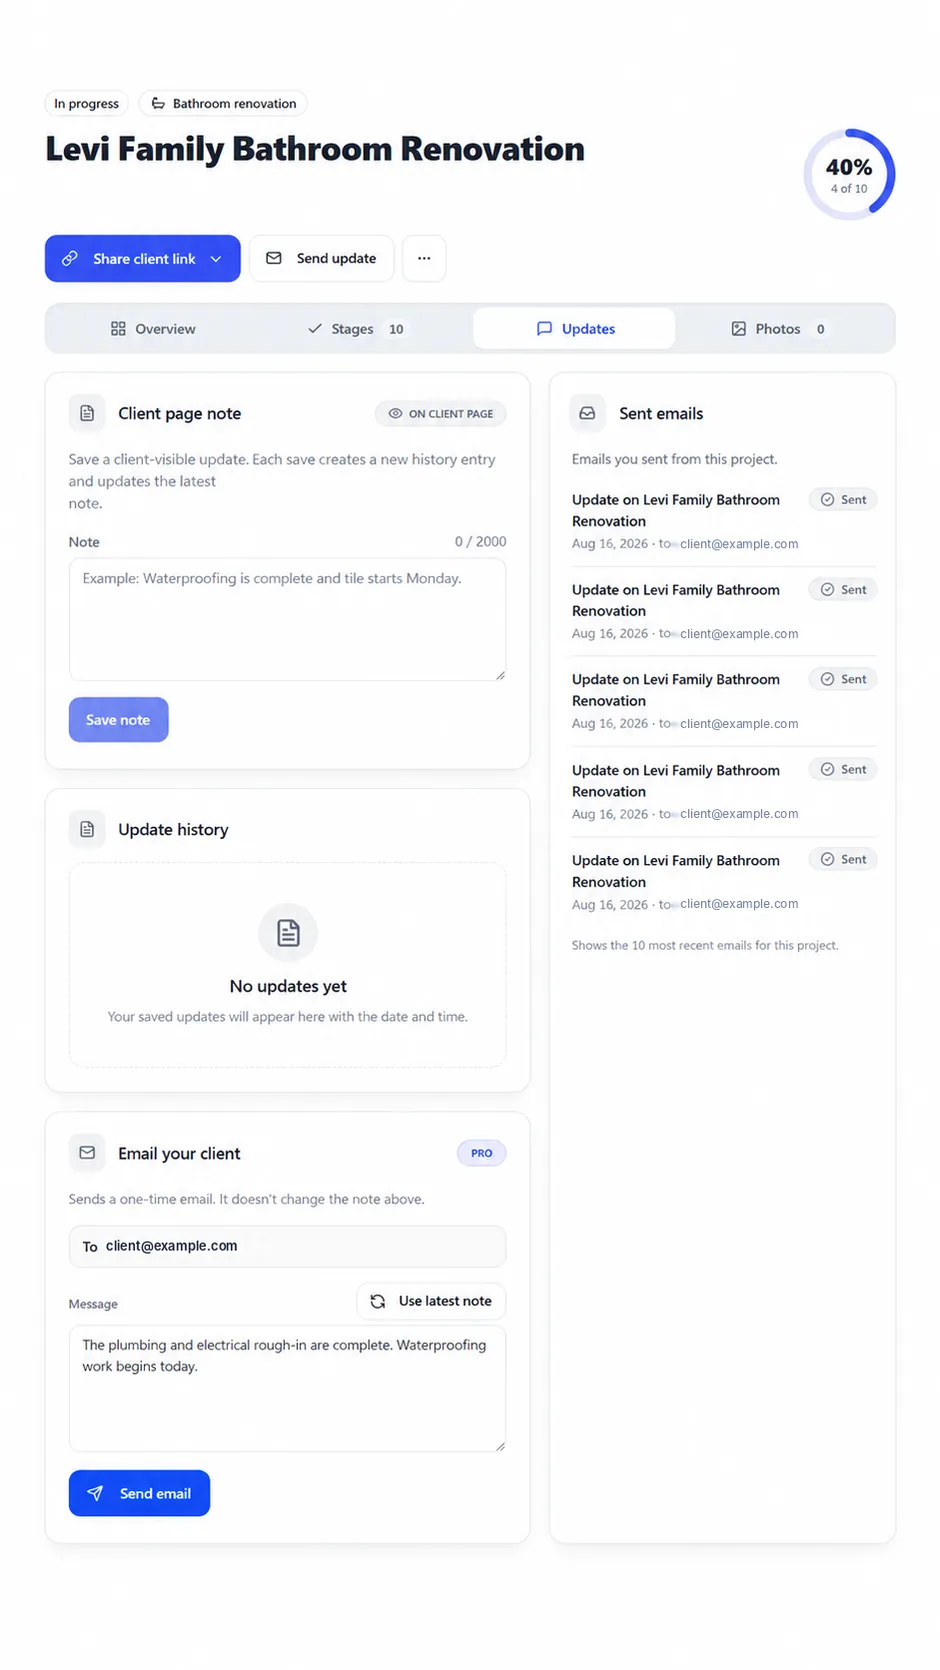Click the empty-state document icon above No updates yet

click(288, 933)
